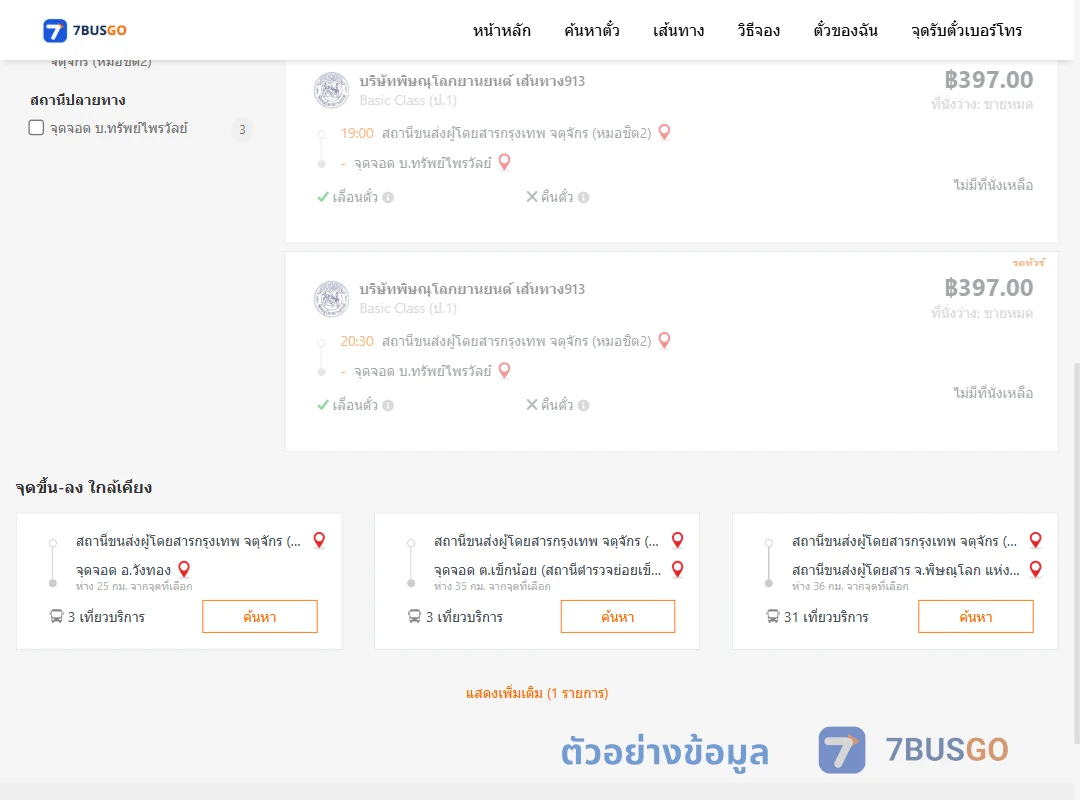The height and width of the screenshot is (800, 1080).
Task: Click คืนตั๋ว info icon on 19:00 trip
Action: click(583, 198)
